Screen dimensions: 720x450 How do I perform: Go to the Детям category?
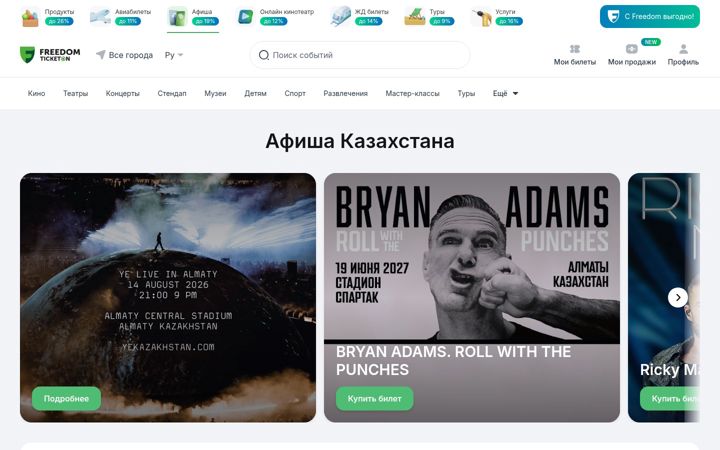[255, 93]
